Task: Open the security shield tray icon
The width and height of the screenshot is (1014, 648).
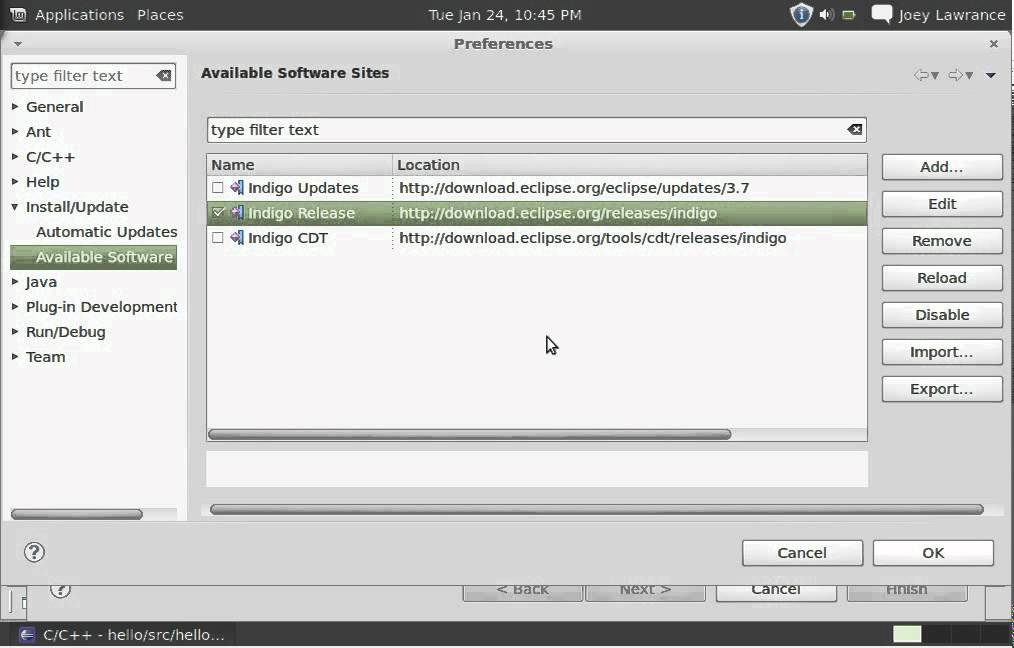Action: tap(801, 14)
